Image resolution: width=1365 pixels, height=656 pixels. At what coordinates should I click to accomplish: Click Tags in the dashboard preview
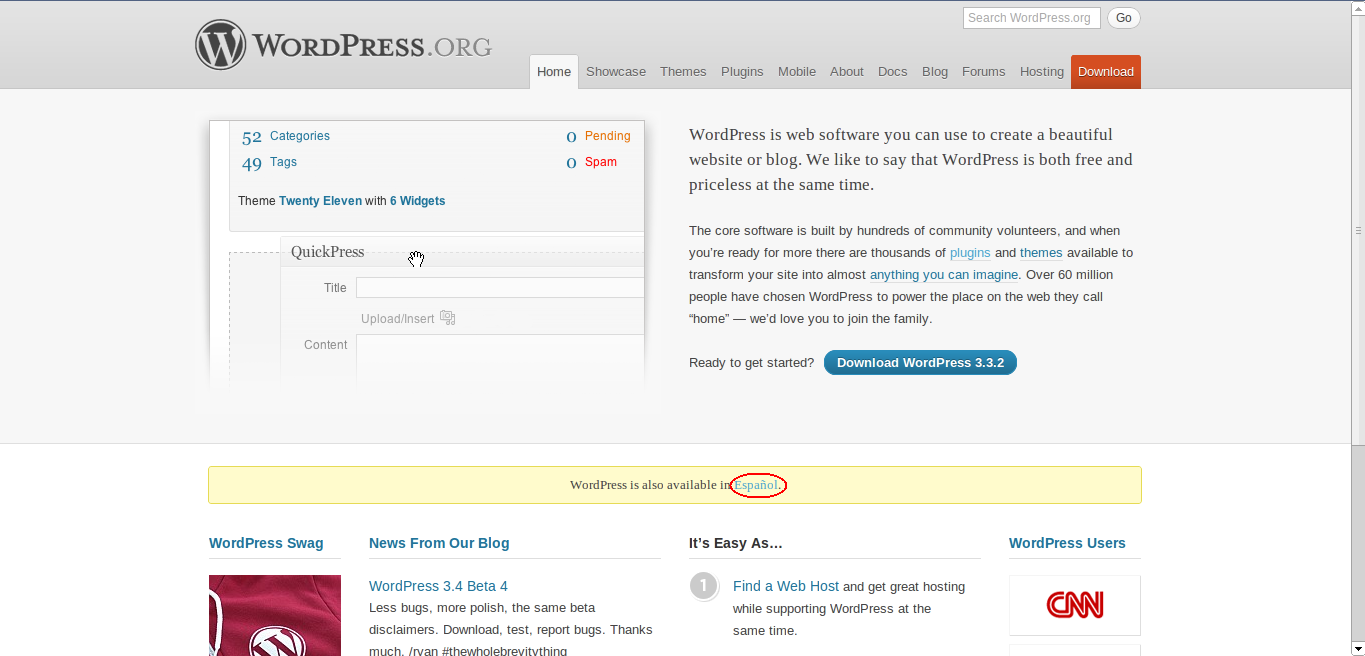[283, 162]
